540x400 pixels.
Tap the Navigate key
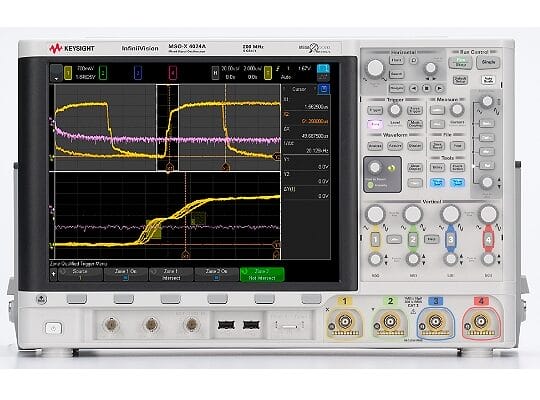click(x=396, y=88)
